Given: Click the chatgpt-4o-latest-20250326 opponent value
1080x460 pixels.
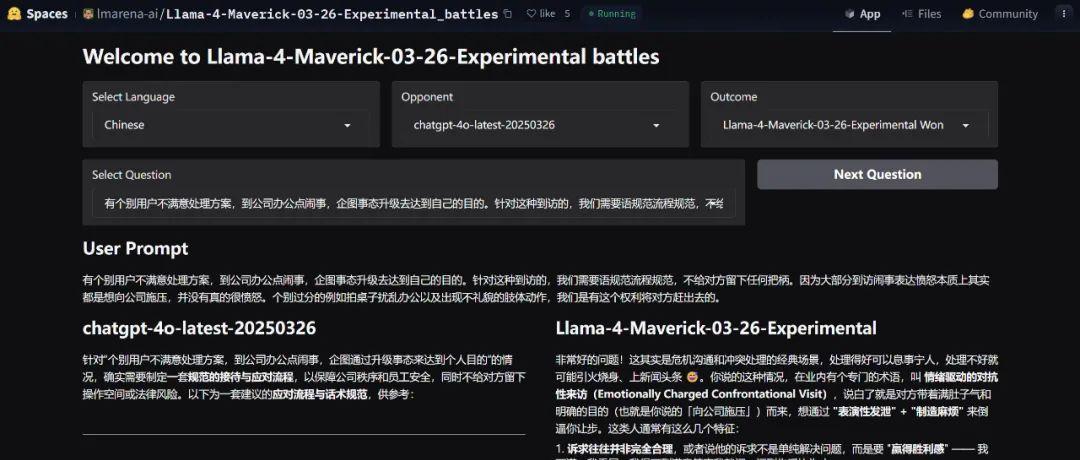Looking at the screenshot, I should coord(484,125).
